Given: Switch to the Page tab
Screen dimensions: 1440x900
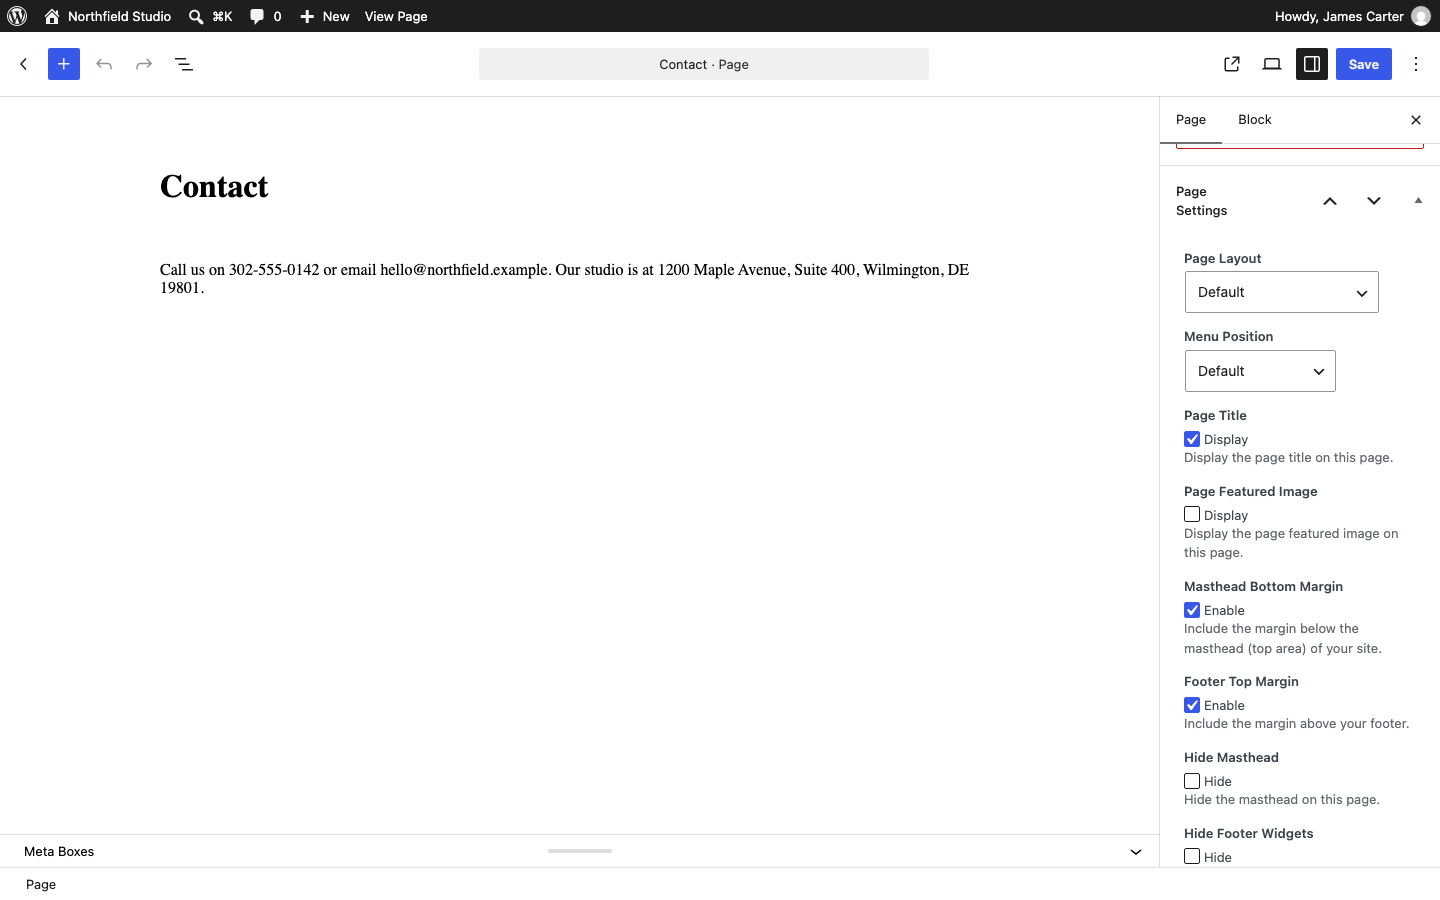Looking at the screenshot, I should pos(1191,120).
